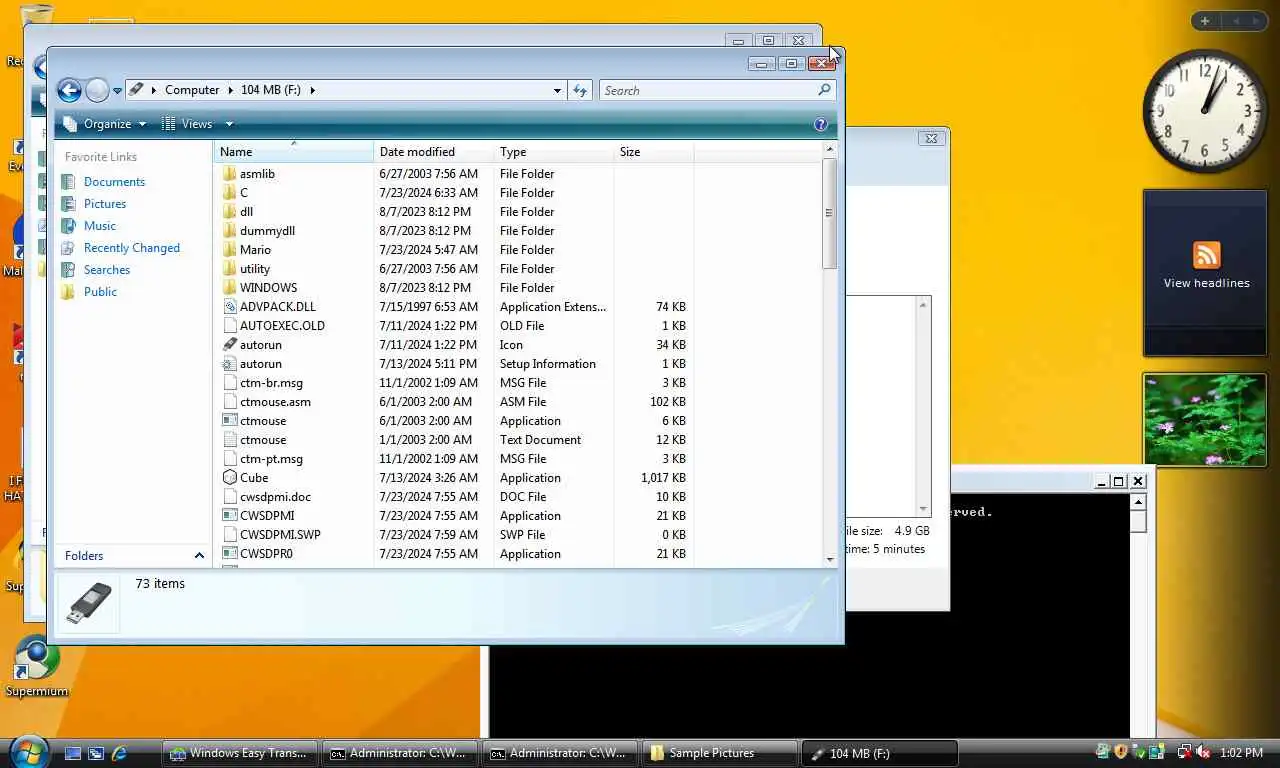Click the flower slideshow gadget thumbnail
1280x768 pixels.
(x=1205, y=420)
